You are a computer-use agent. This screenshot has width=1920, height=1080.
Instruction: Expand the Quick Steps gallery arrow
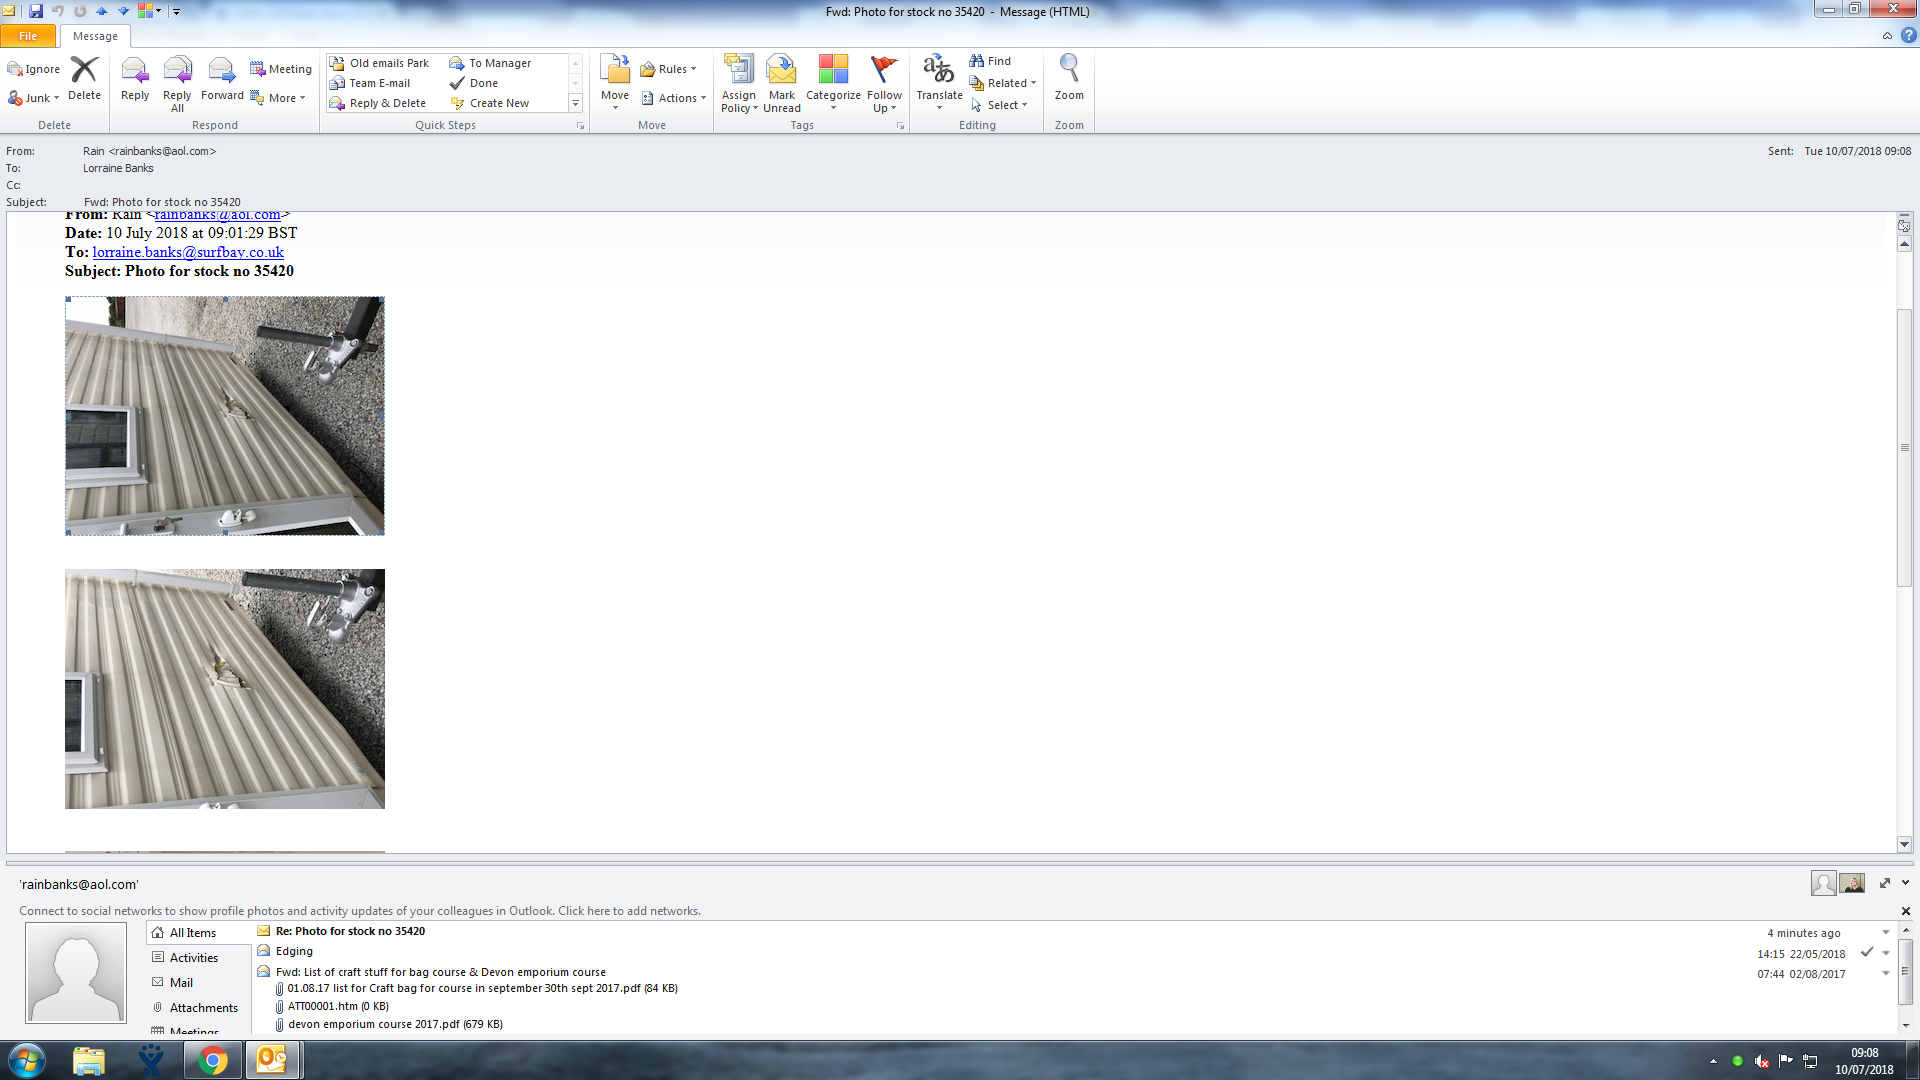click(x=575, y=104)
